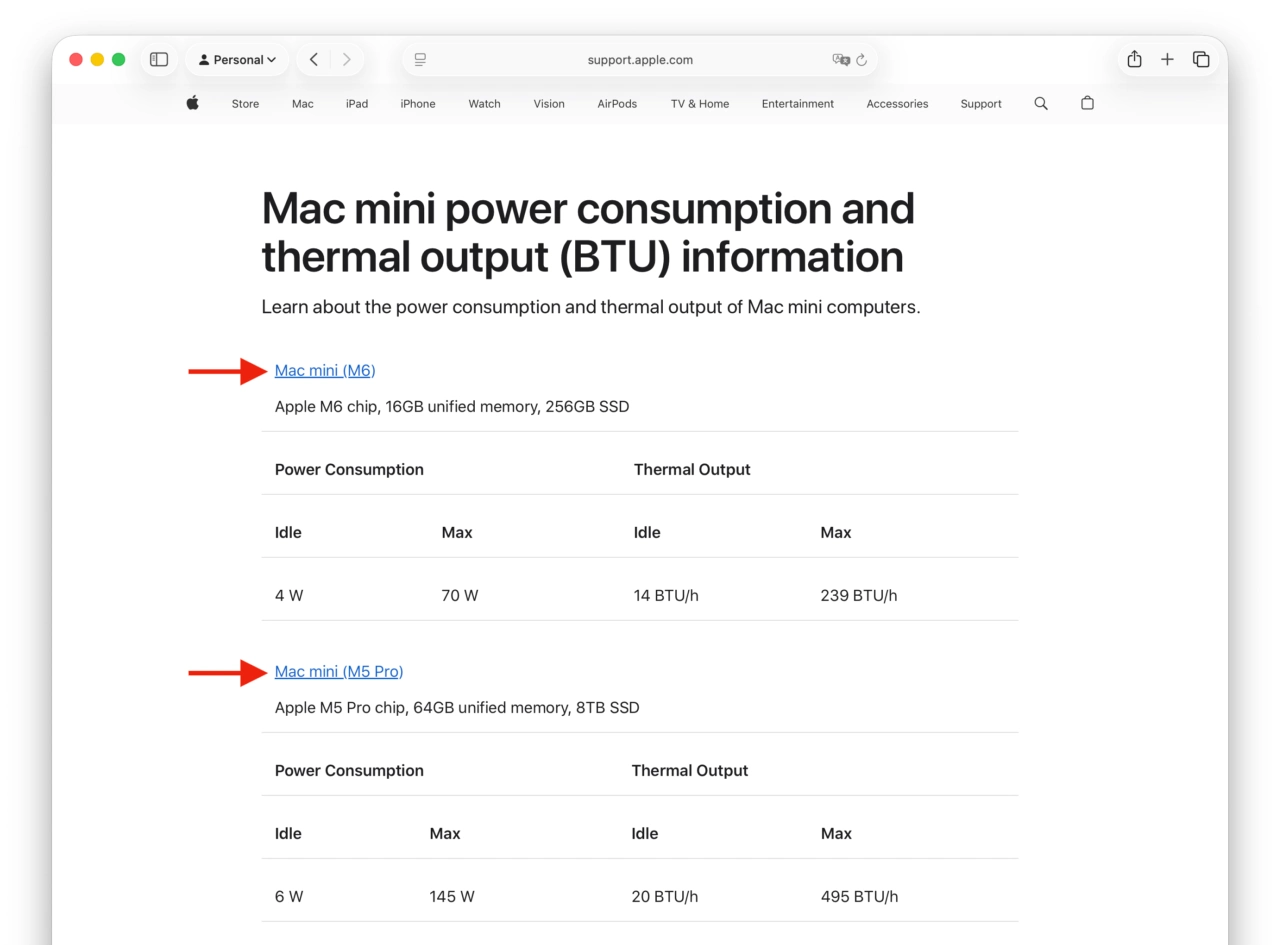Open the Personal profile dropdown
Screen dimensions: 1280x945
pyautogui.click(x=237, y=60)
